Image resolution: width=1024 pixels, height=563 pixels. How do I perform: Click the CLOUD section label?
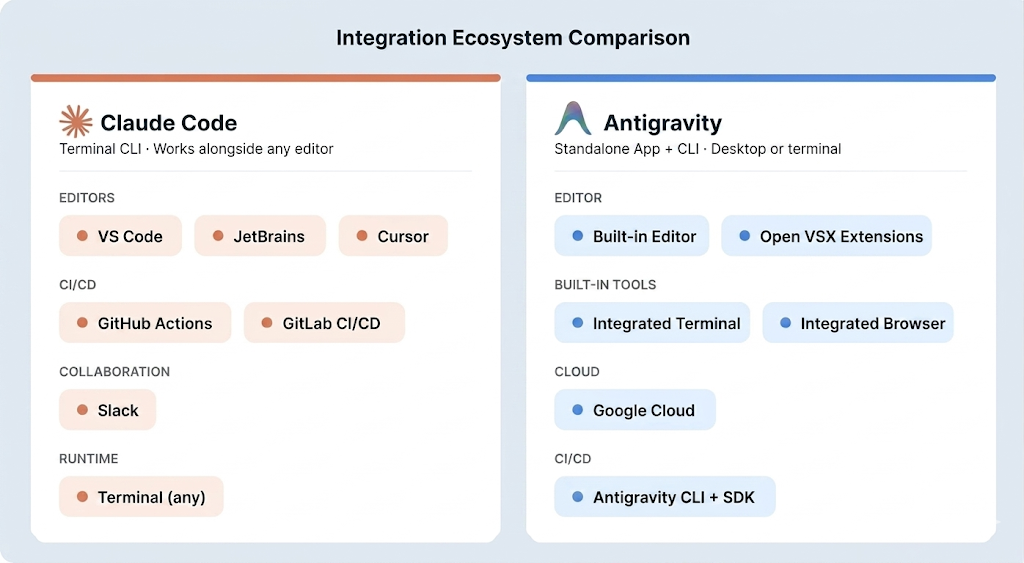click(577, 372)
